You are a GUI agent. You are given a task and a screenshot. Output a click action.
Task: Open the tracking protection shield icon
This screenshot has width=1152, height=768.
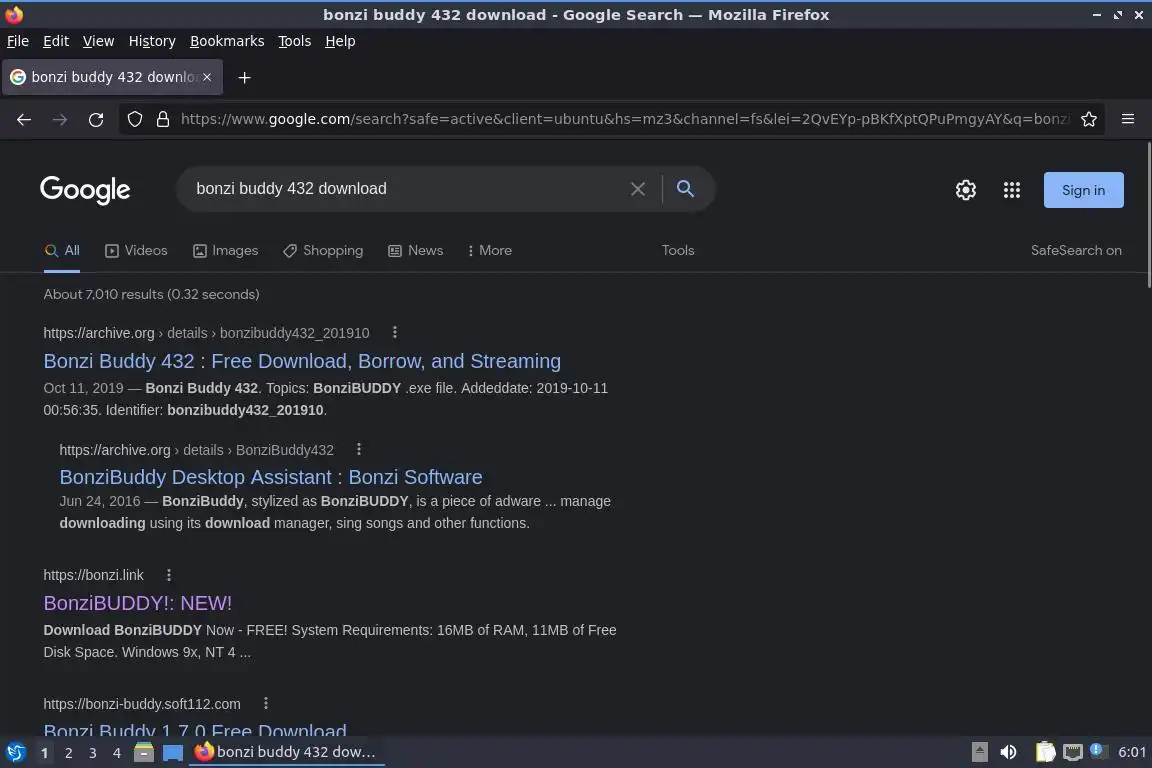click(134, 119)
